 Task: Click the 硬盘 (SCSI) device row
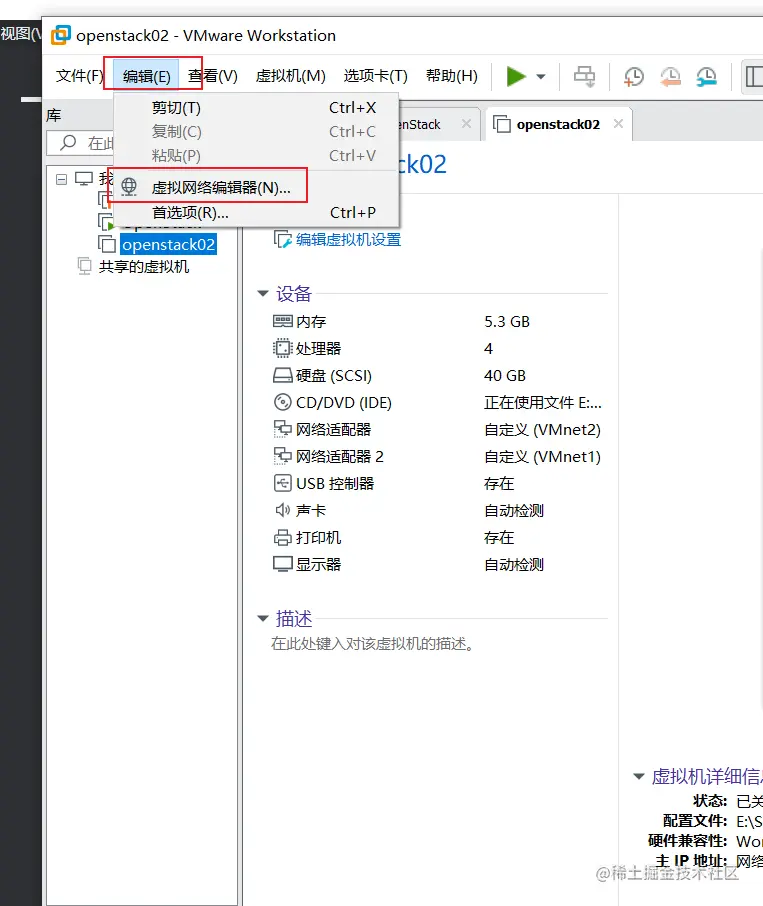437,376
